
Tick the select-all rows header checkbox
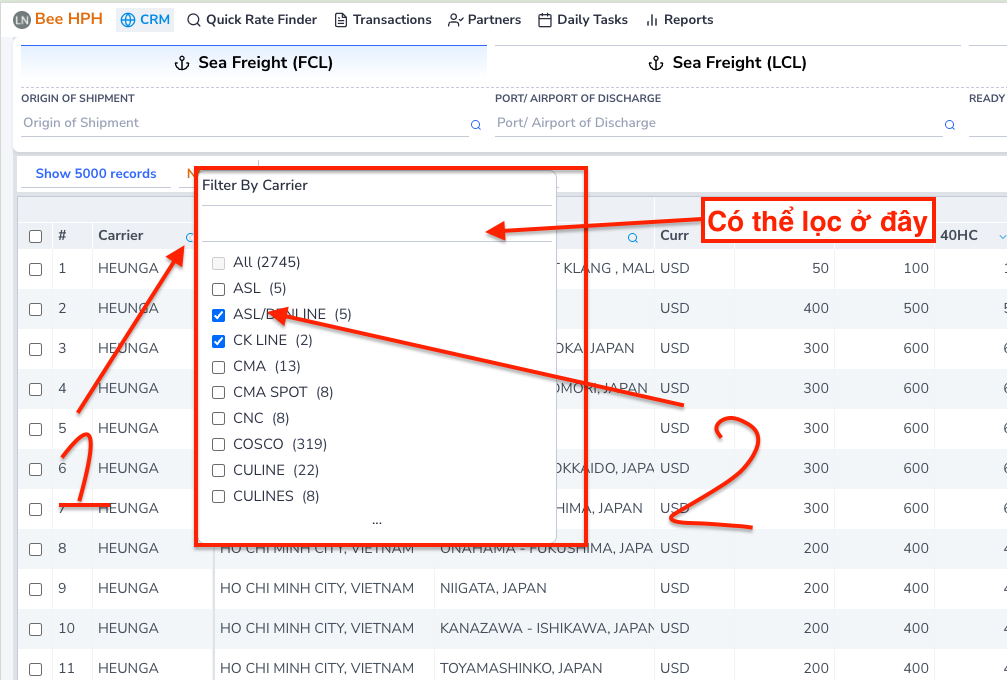point(36,237)
